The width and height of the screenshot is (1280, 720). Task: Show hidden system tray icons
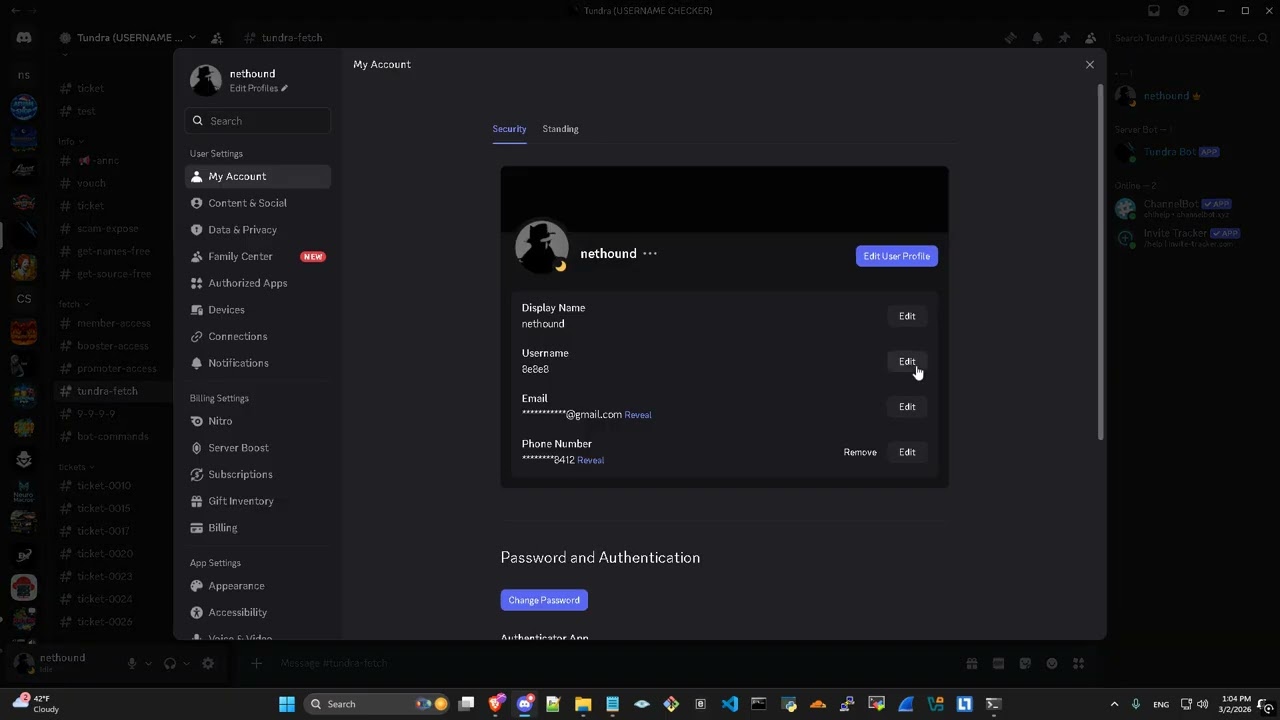click(x=1115, y=704)
